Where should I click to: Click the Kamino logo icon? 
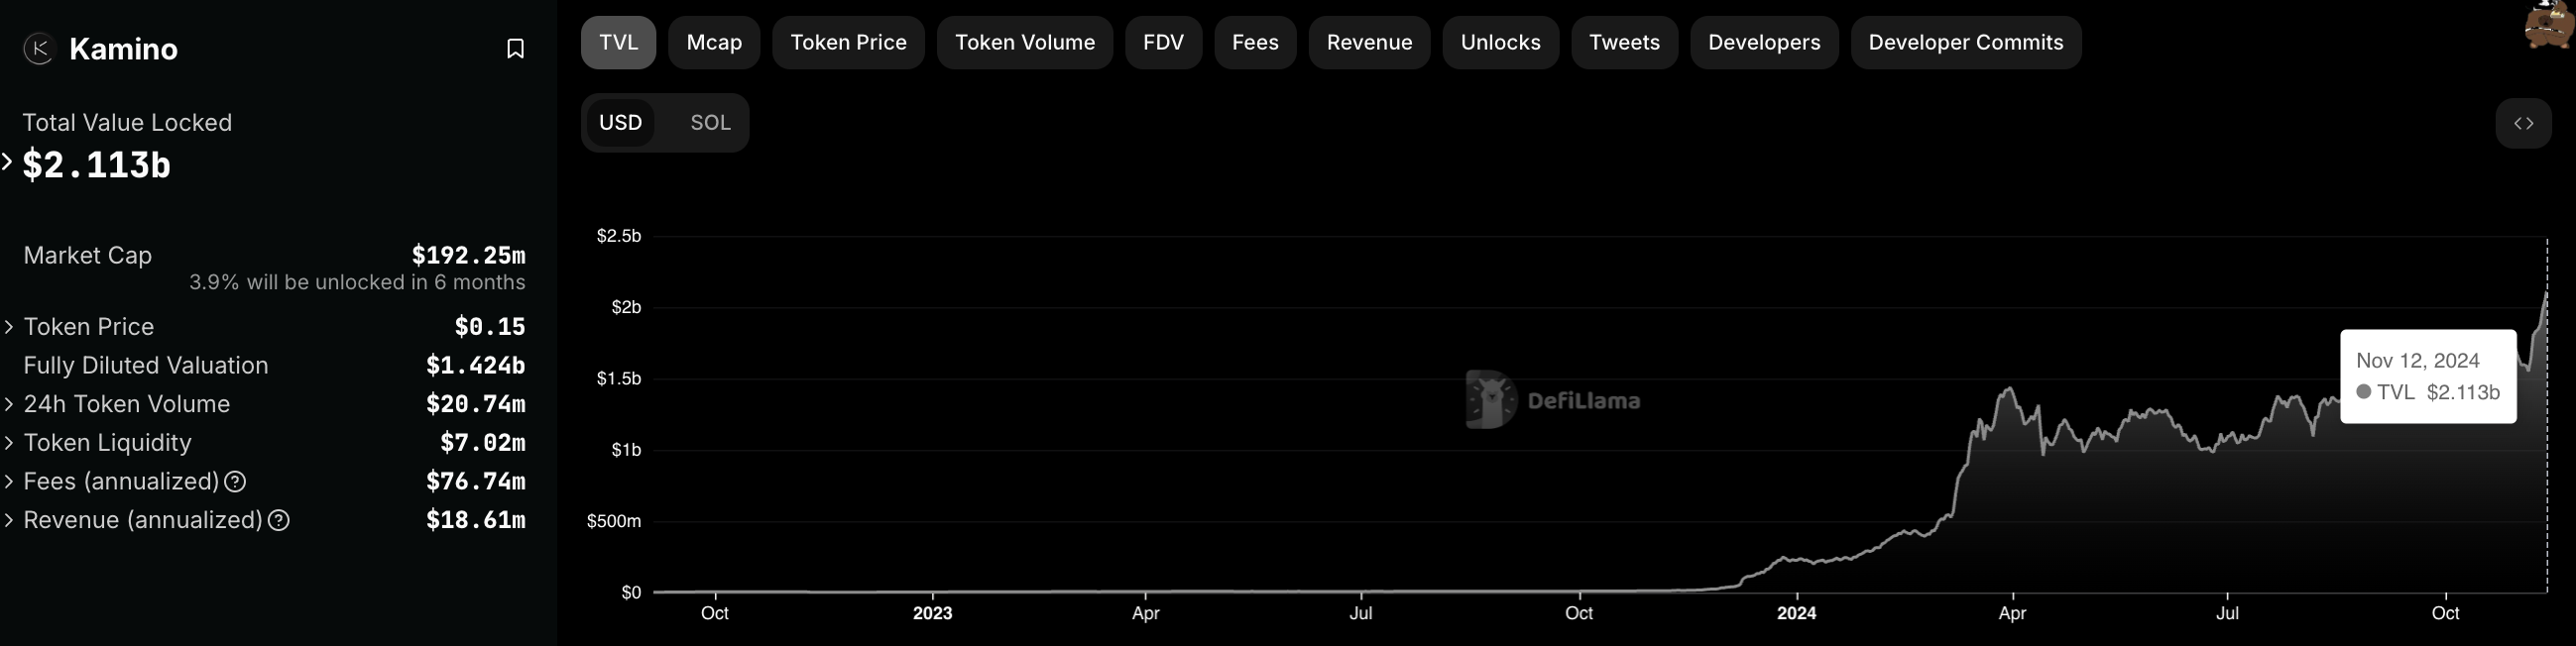pos(39,48)
